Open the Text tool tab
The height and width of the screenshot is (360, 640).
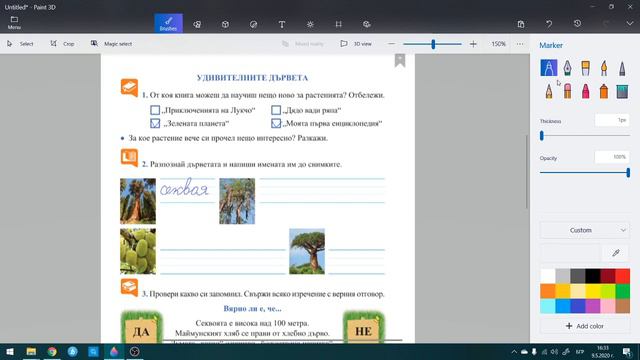coord(282,24)
